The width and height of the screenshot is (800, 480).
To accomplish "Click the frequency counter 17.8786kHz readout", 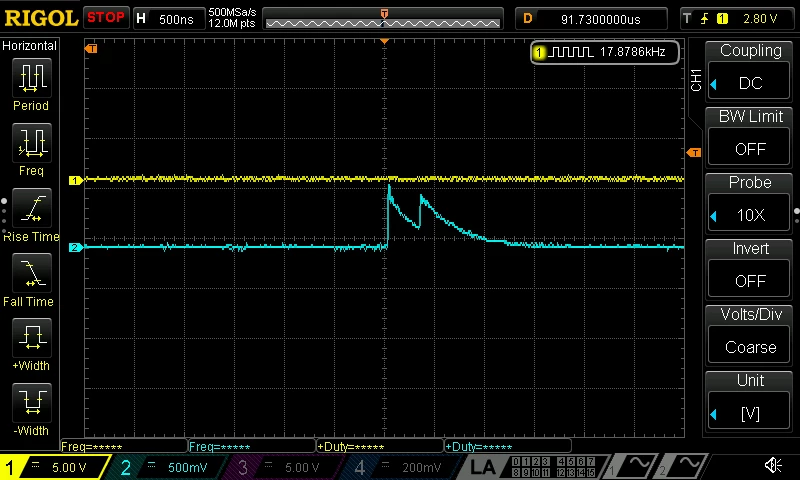I will click(605, 52).
